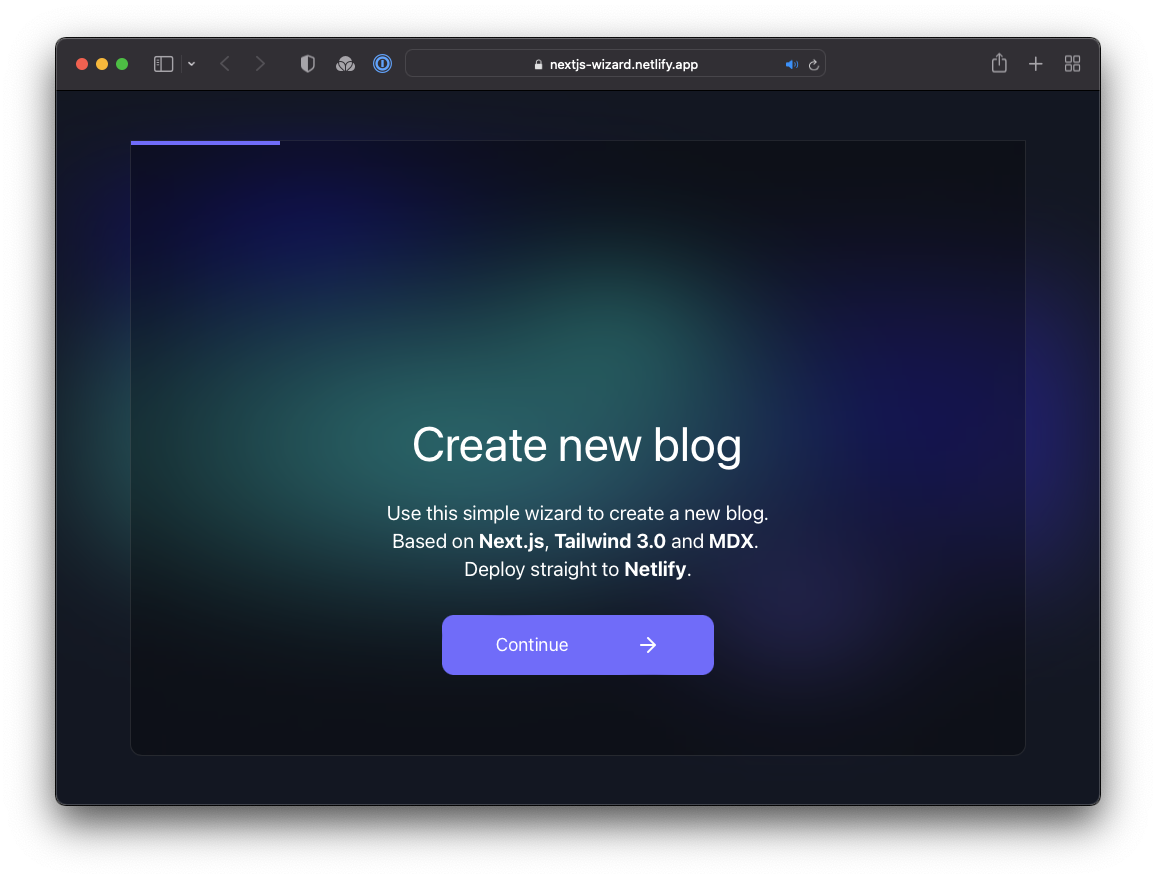Viewport: 1156px width, 879px height.
Task: Open the Privacy Report shield icon
Action: pos(307,63)
